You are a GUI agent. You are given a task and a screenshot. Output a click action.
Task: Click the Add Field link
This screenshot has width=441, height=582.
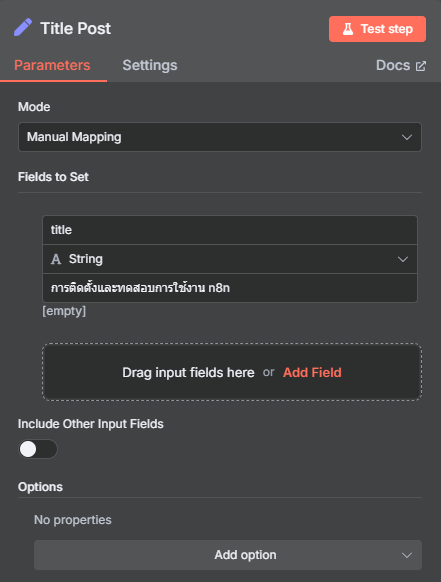point(312,372)
